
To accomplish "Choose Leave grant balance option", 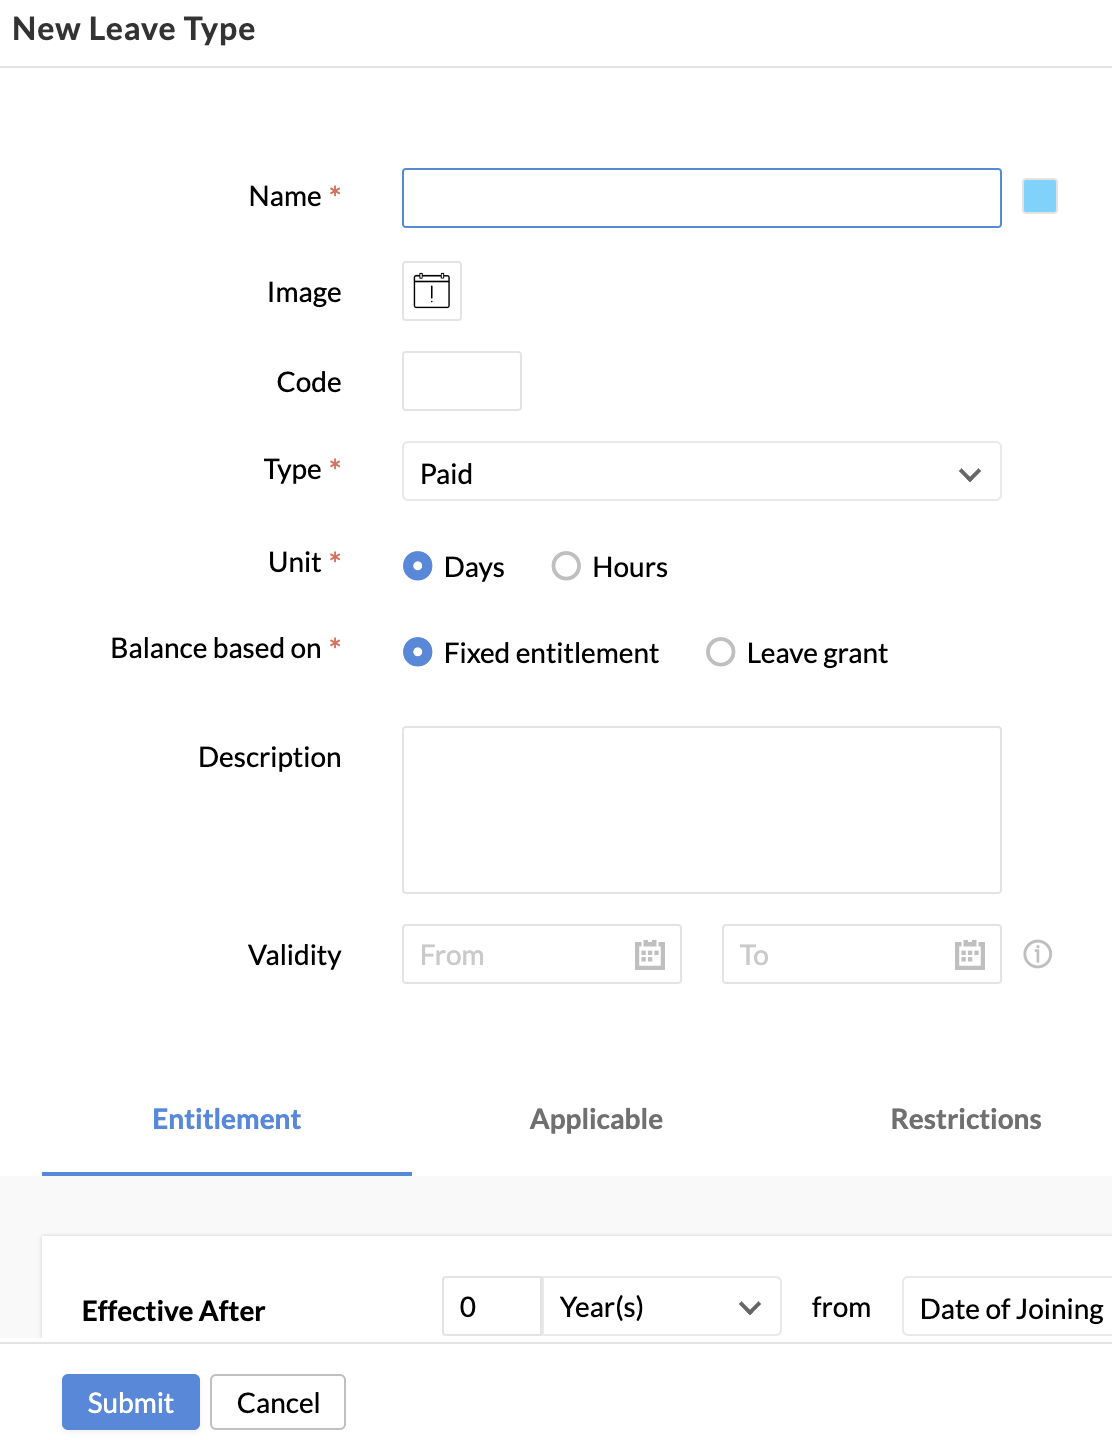I will pos(721,653).
